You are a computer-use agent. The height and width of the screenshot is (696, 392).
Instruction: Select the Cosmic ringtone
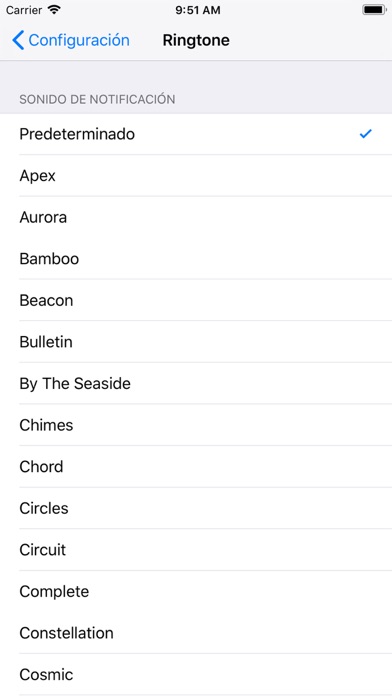(196, 674)
